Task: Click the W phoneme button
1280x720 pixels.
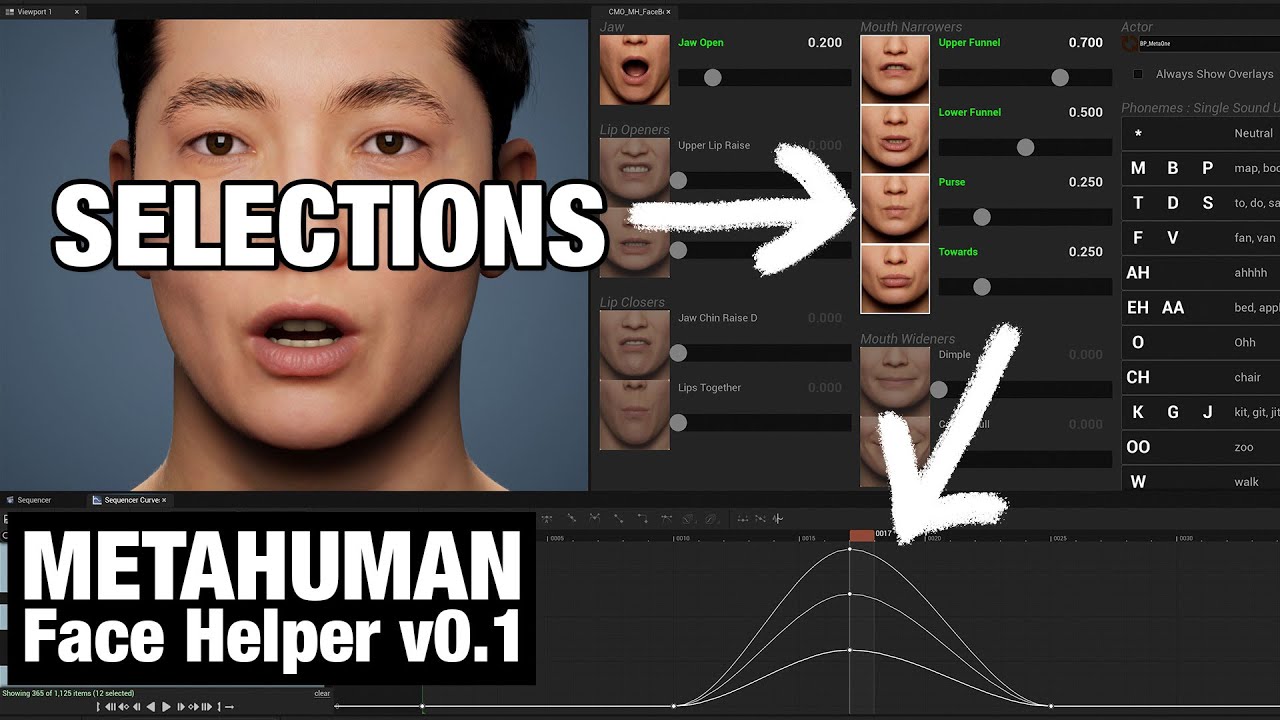Action: pos(1138,482)
